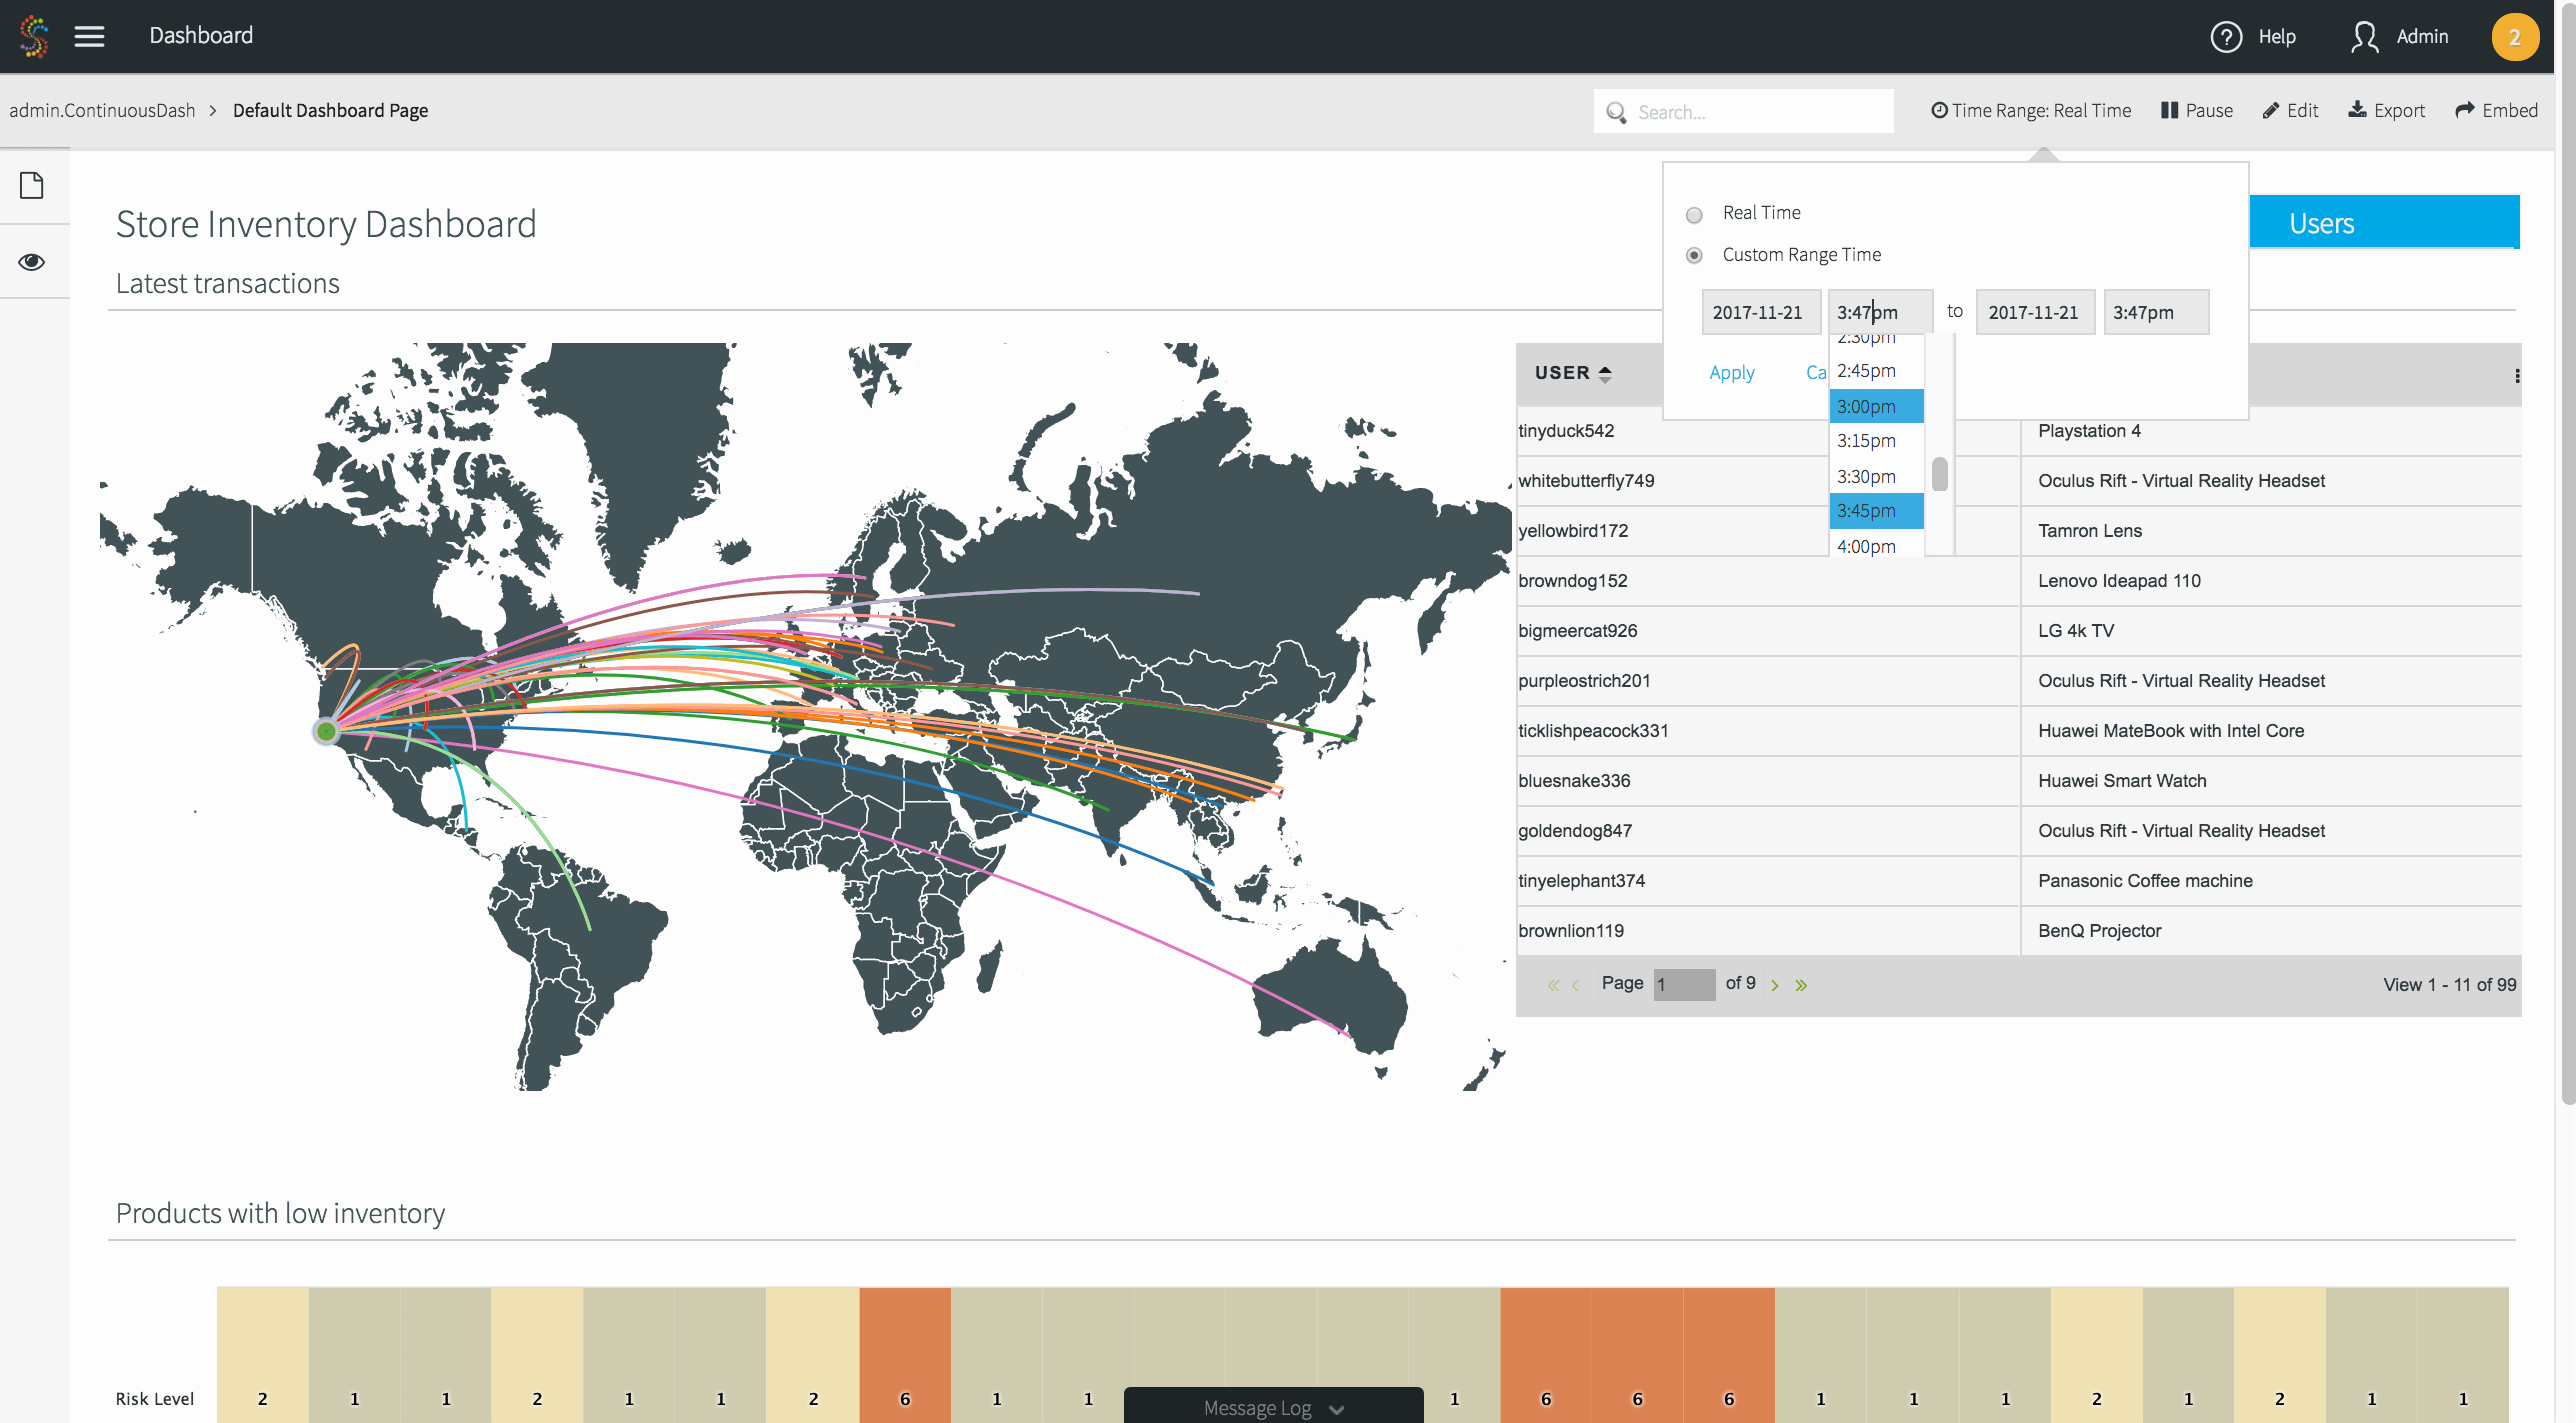
Task: Embed the dashboard
Action: [x=2496, y=110]
